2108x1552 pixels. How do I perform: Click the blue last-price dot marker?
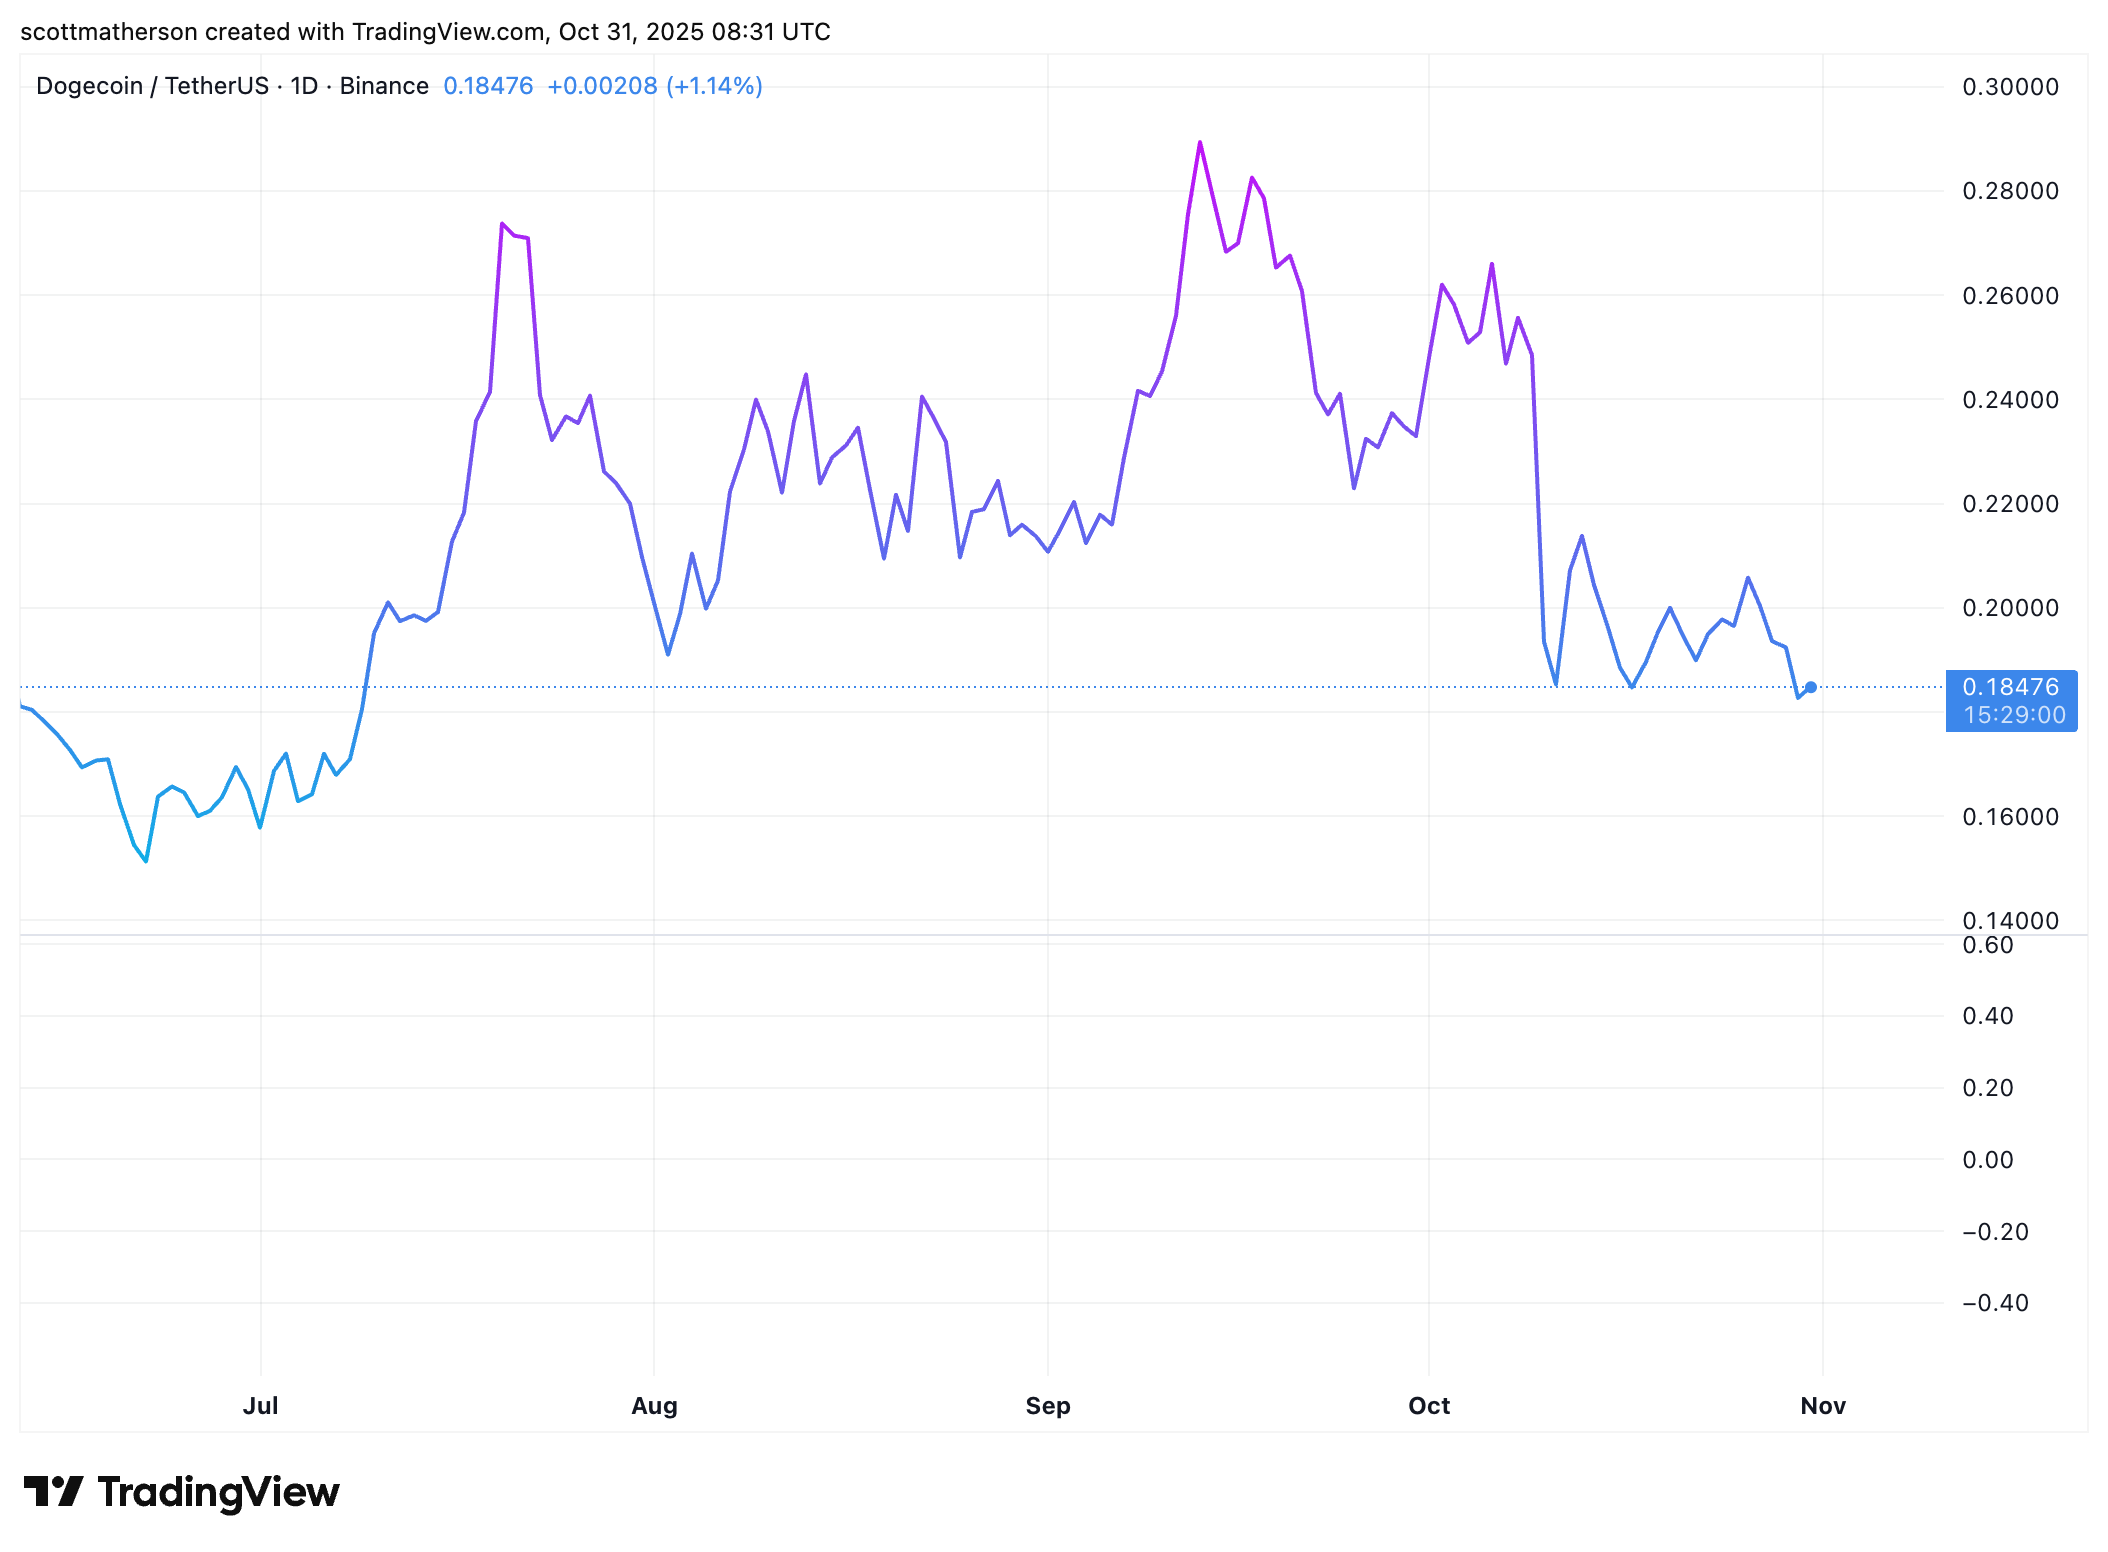coord(1811,687)
